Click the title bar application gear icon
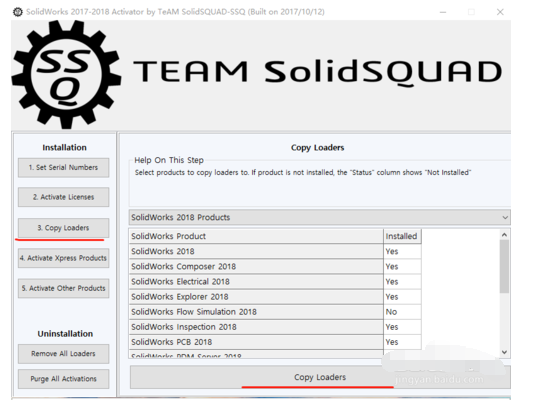 tap(17, 12)
